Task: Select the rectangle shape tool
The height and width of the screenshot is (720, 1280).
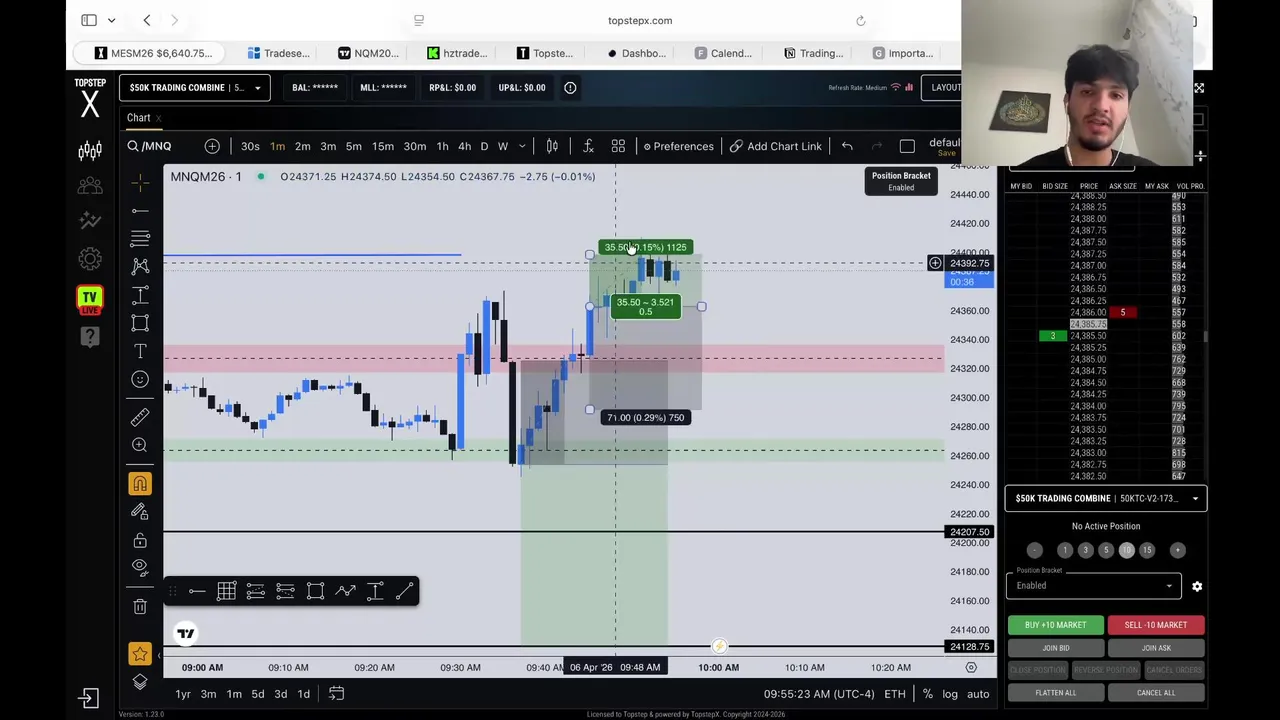Action: click(x=140, y=323)
